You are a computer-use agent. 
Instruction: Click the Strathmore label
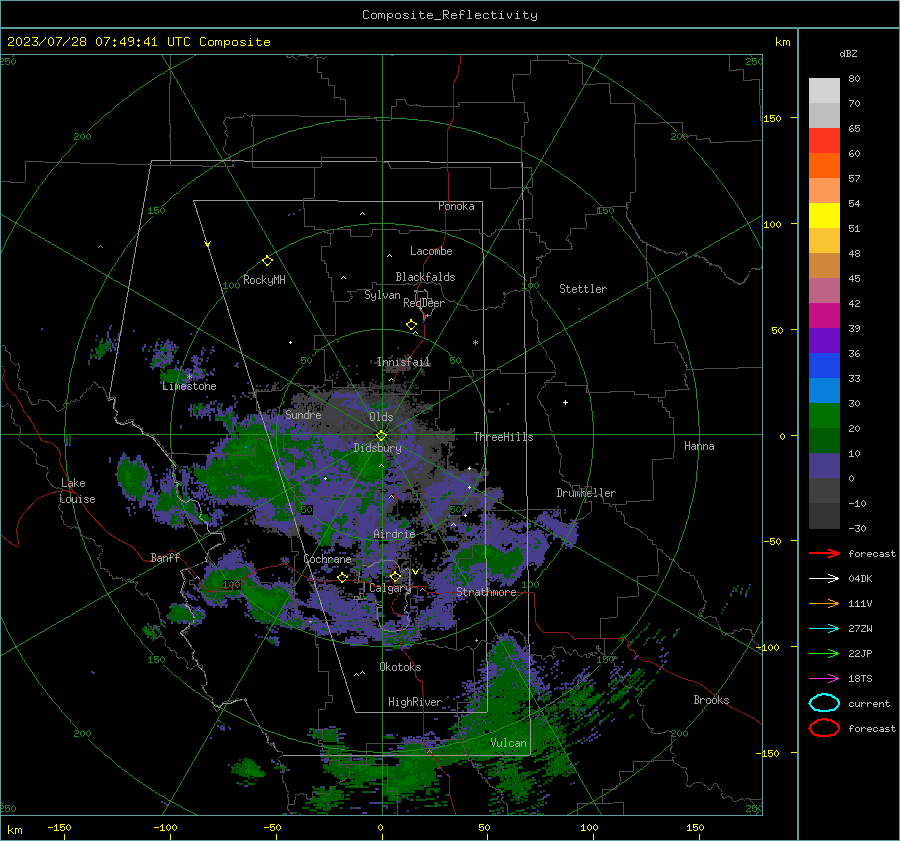tap(486, 592)
